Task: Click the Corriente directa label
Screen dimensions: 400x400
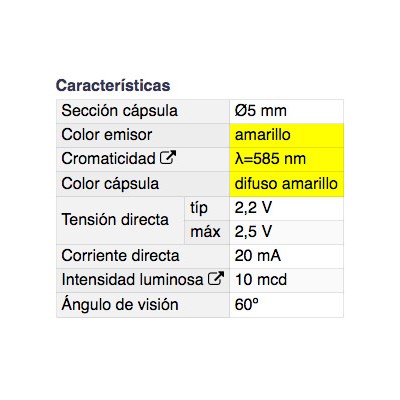Action: pos(120,256)
